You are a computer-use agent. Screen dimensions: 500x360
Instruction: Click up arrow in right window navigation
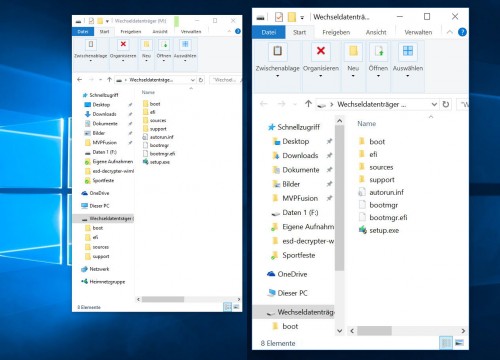coord(308,104)
